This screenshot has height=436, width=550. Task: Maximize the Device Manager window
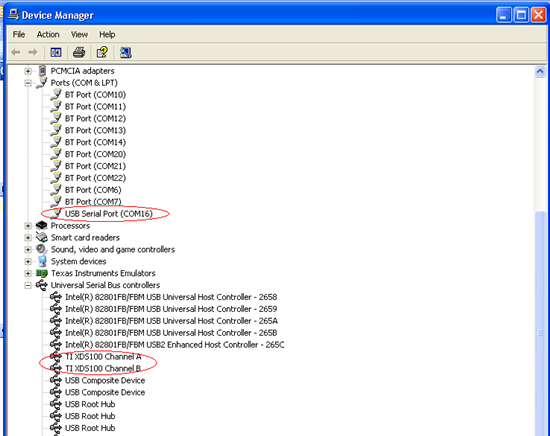tap(521, 15)
